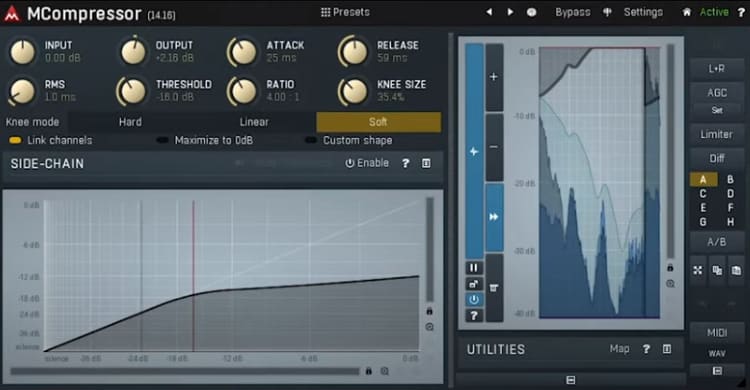Click the ATTACK knob
Image resolution: width=750 pixels, height=390 pixels.
[x=243, y=52]
